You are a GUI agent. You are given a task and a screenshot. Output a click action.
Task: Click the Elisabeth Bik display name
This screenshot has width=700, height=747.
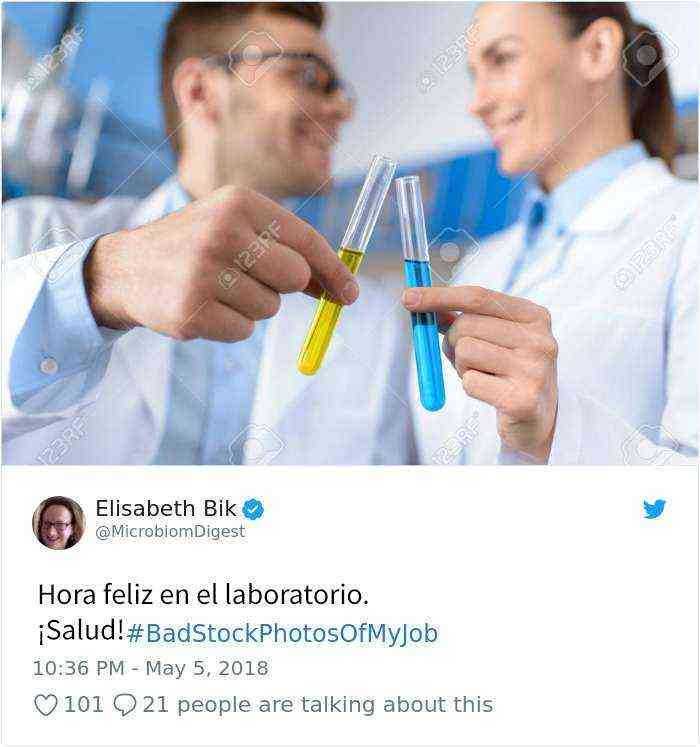(x=166, y=508)
